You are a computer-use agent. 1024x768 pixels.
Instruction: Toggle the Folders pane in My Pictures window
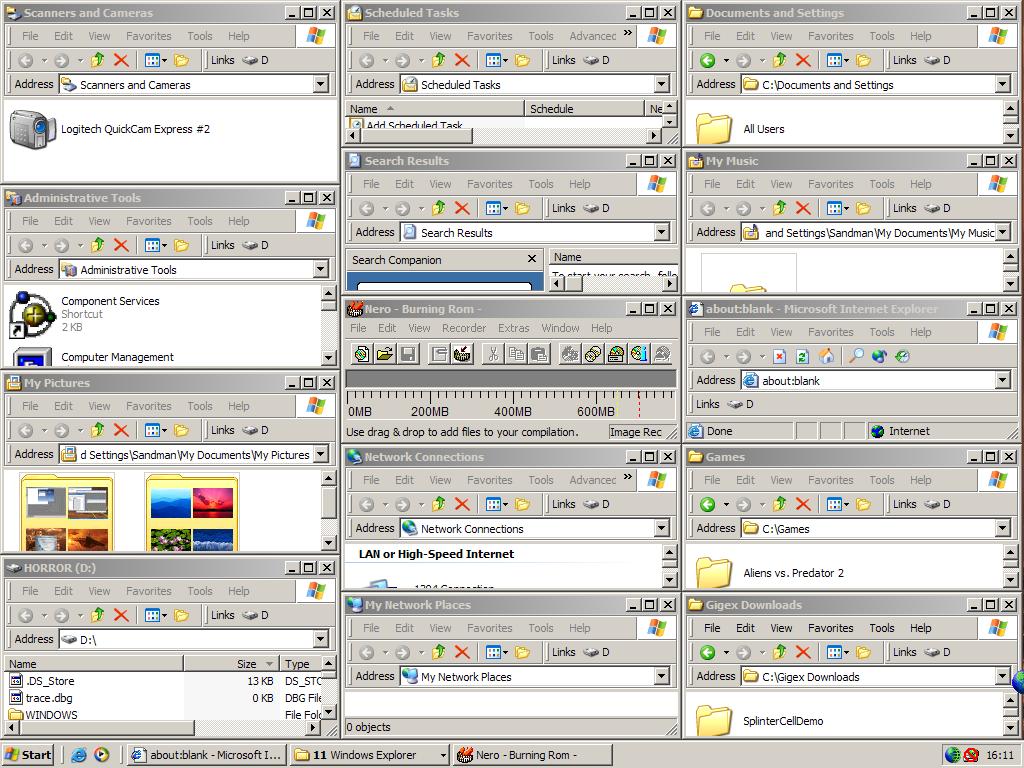click(181, 430)
